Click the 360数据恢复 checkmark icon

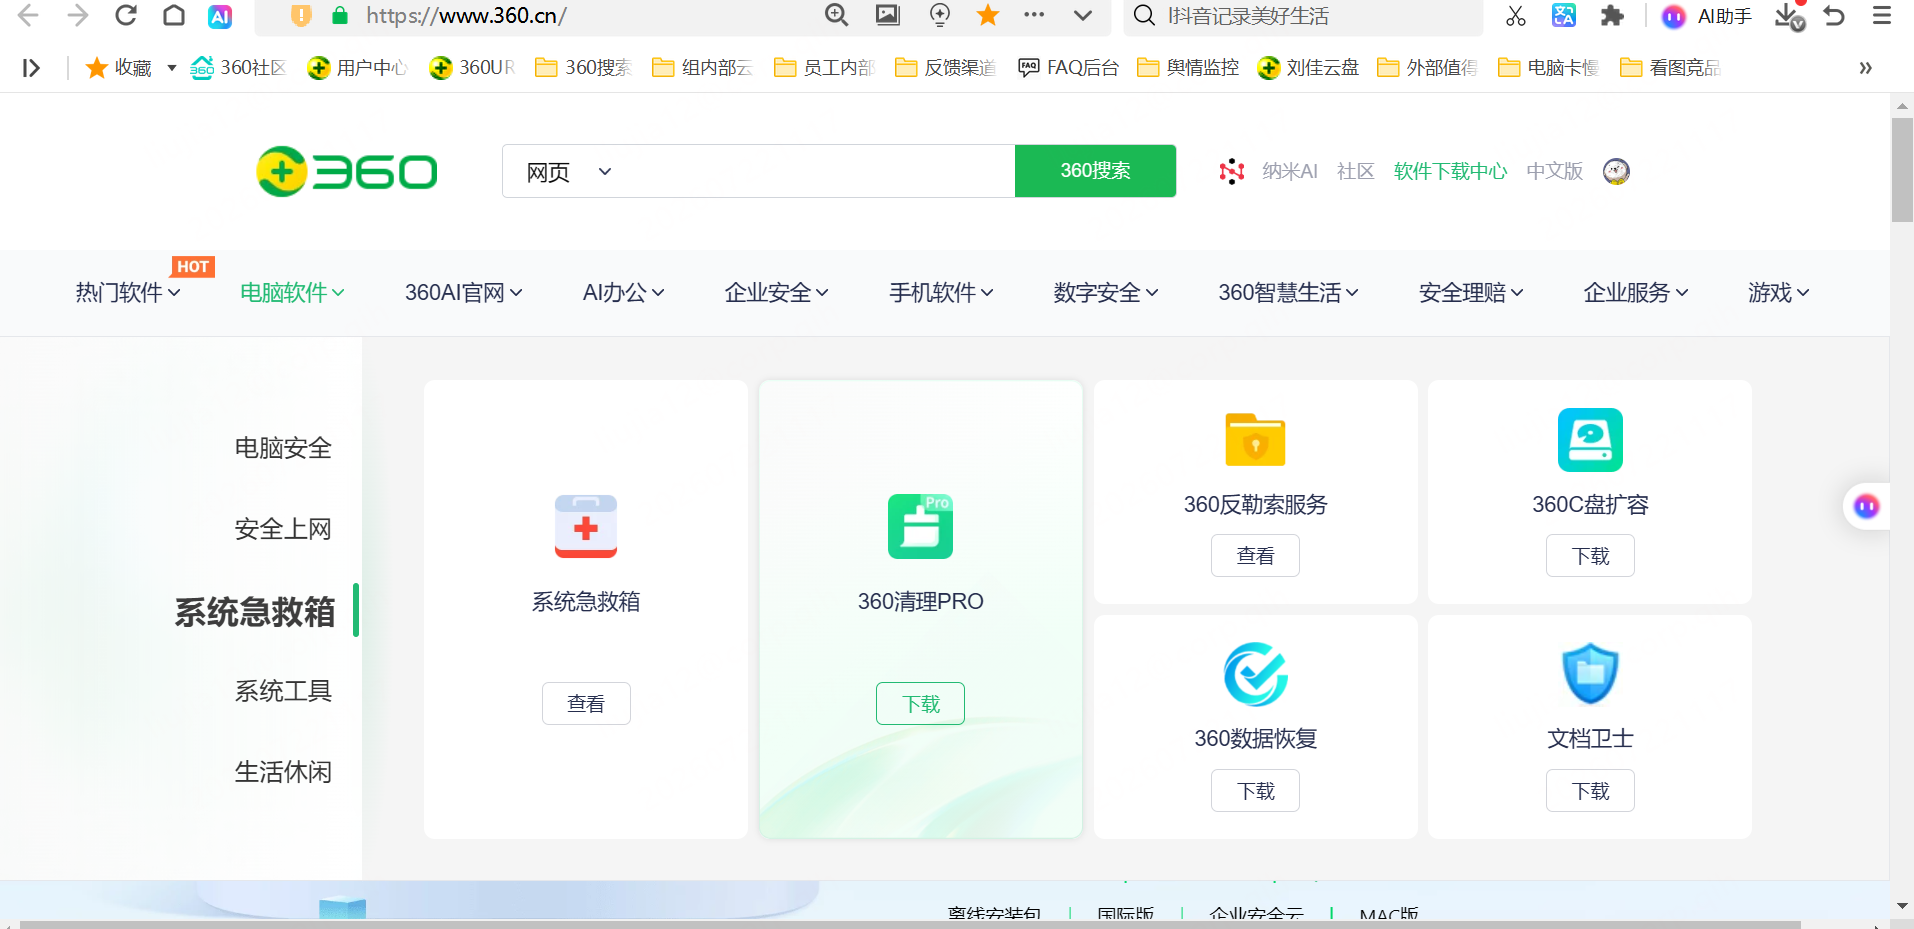click(1256, 674)
